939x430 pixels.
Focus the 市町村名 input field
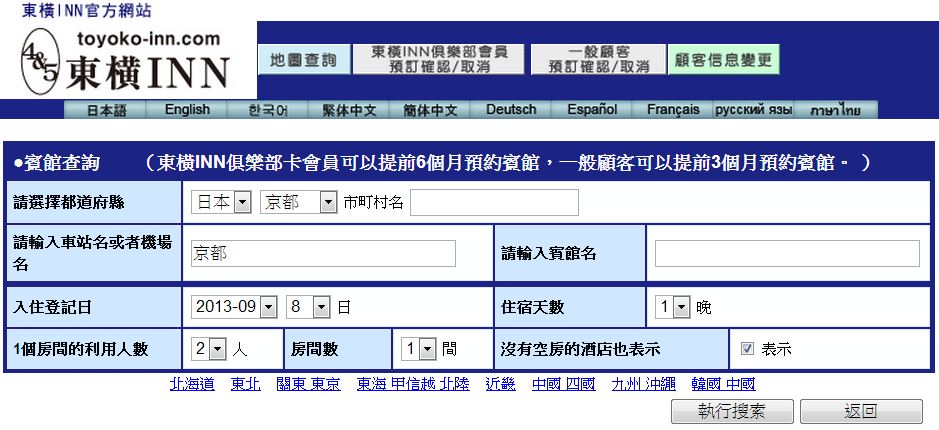click(494, 202)
